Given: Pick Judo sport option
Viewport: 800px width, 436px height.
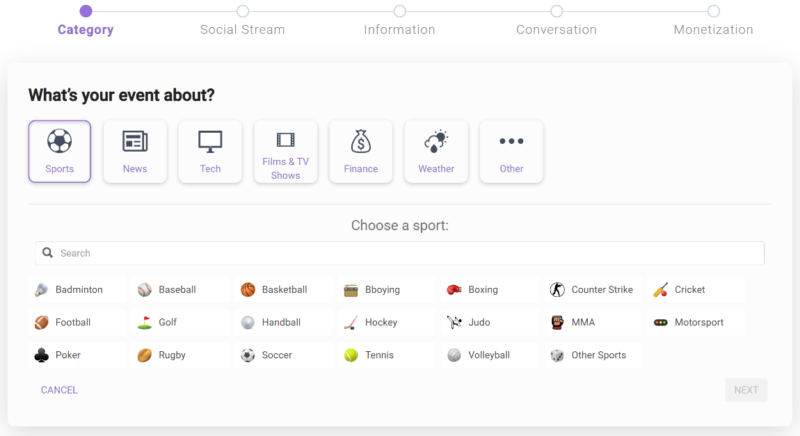Looking at the screenshot, I should tap(490, 322).
